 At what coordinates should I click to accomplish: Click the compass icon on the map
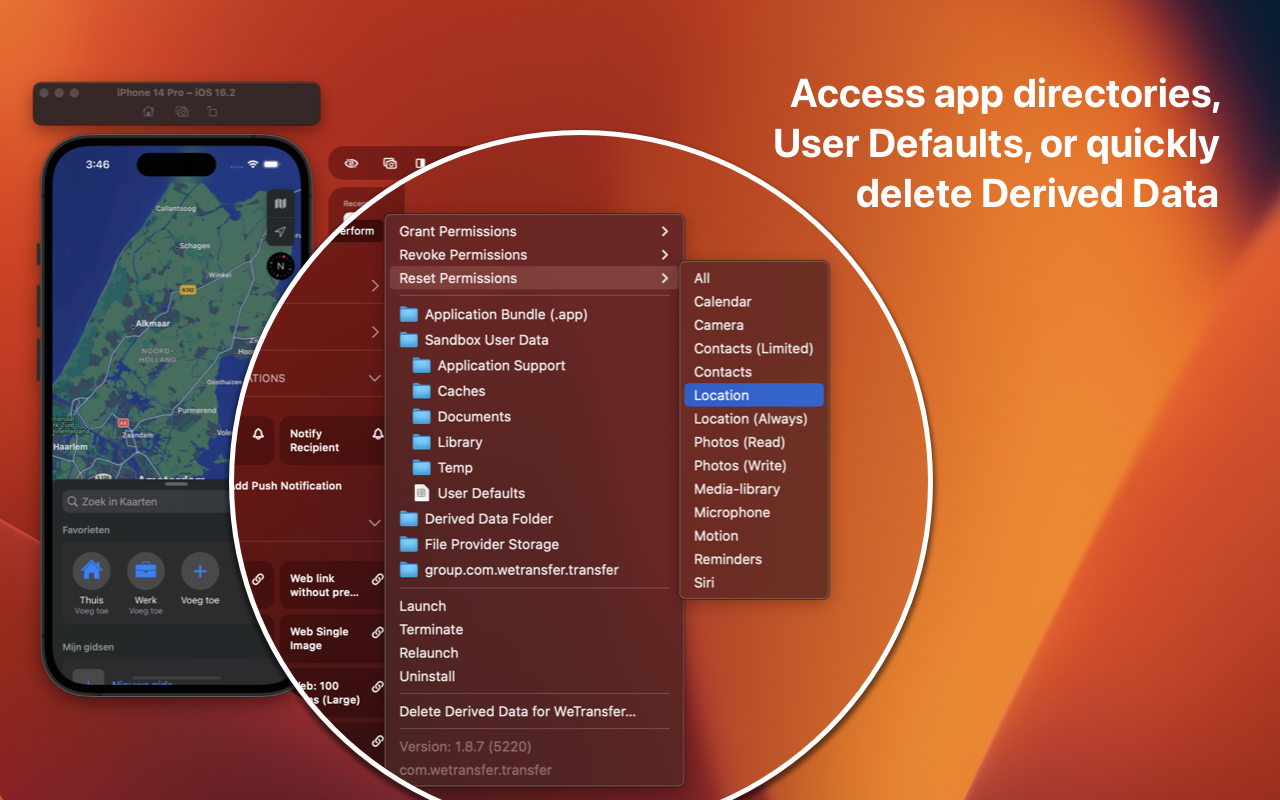click(x=279, y=266)
